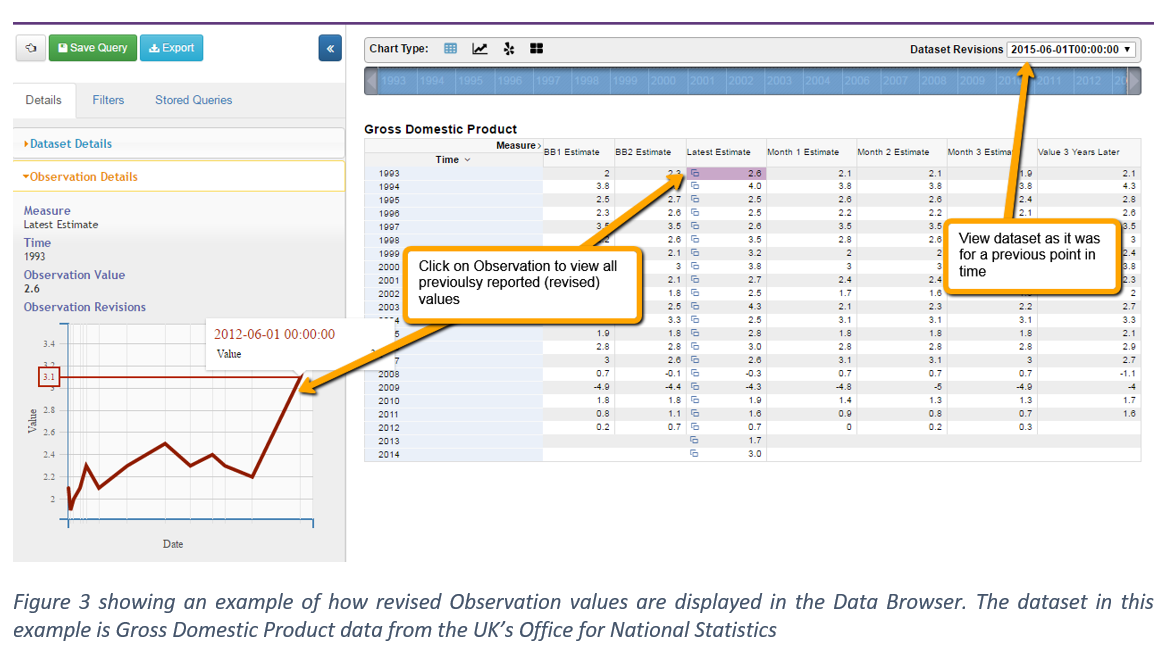
Task: Click revisions icon in the 2009 Latest Estimate cell
Action: [x=695, y=387]
